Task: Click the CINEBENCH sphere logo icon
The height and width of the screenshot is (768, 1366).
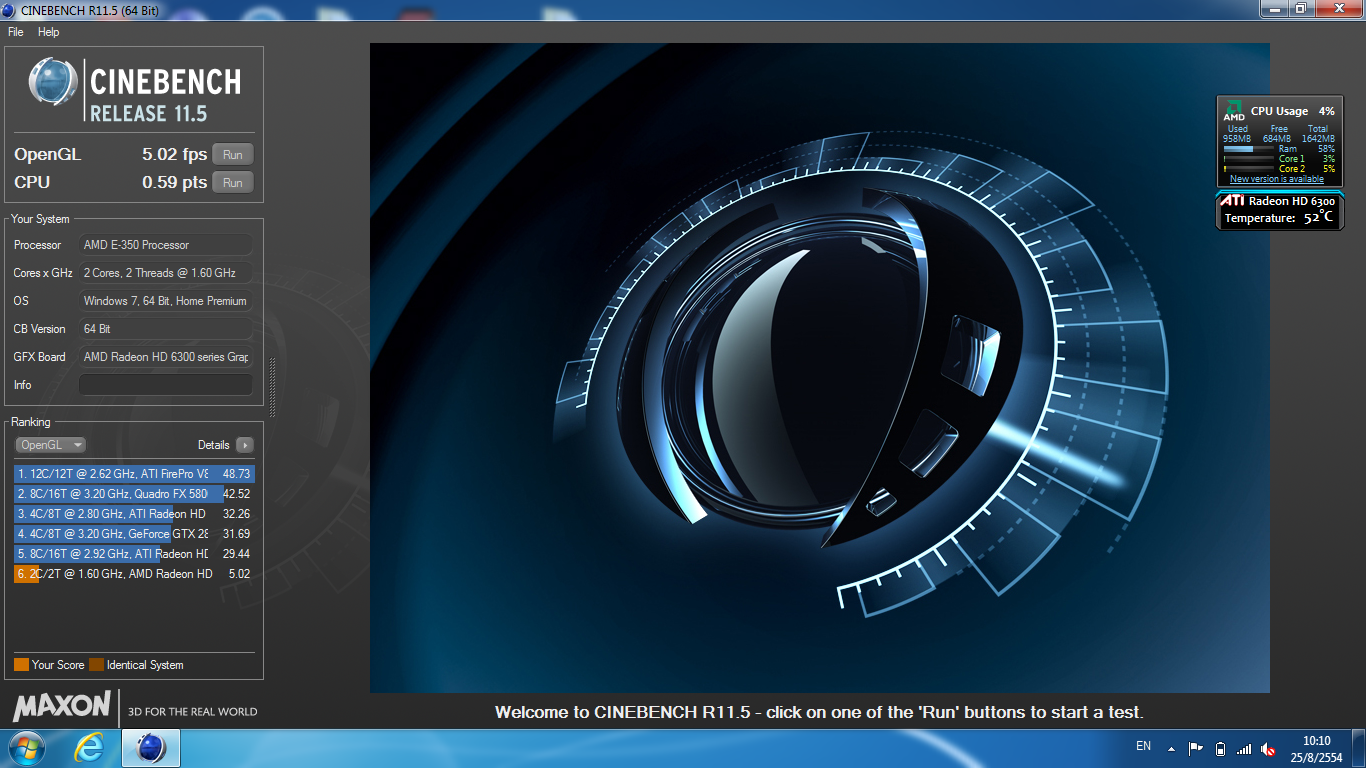Action: tap(54, 81)
